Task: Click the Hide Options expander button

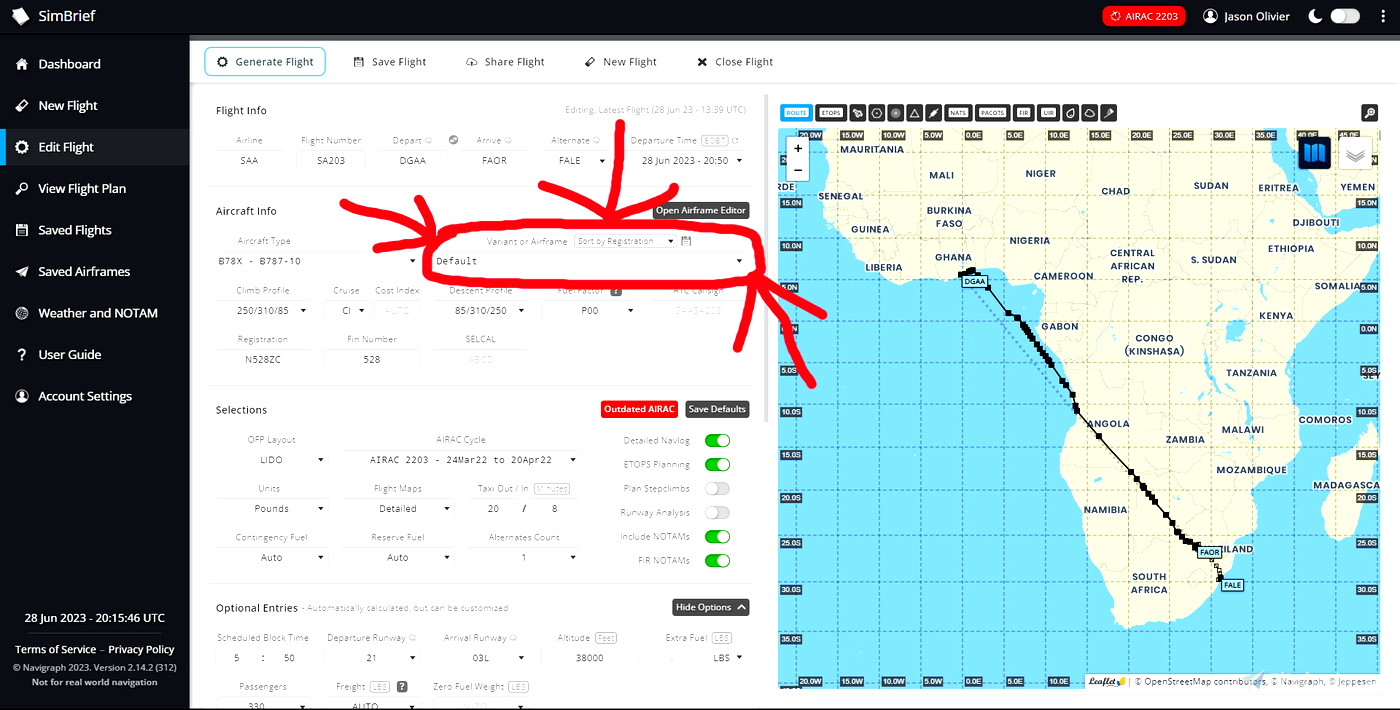Action: tap(710, 607)
